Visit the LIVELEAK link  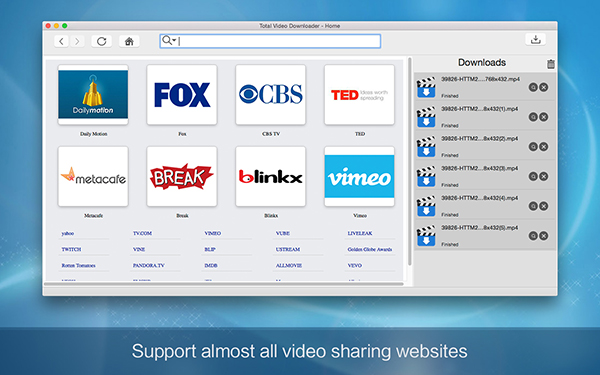[x=360, y=233]
